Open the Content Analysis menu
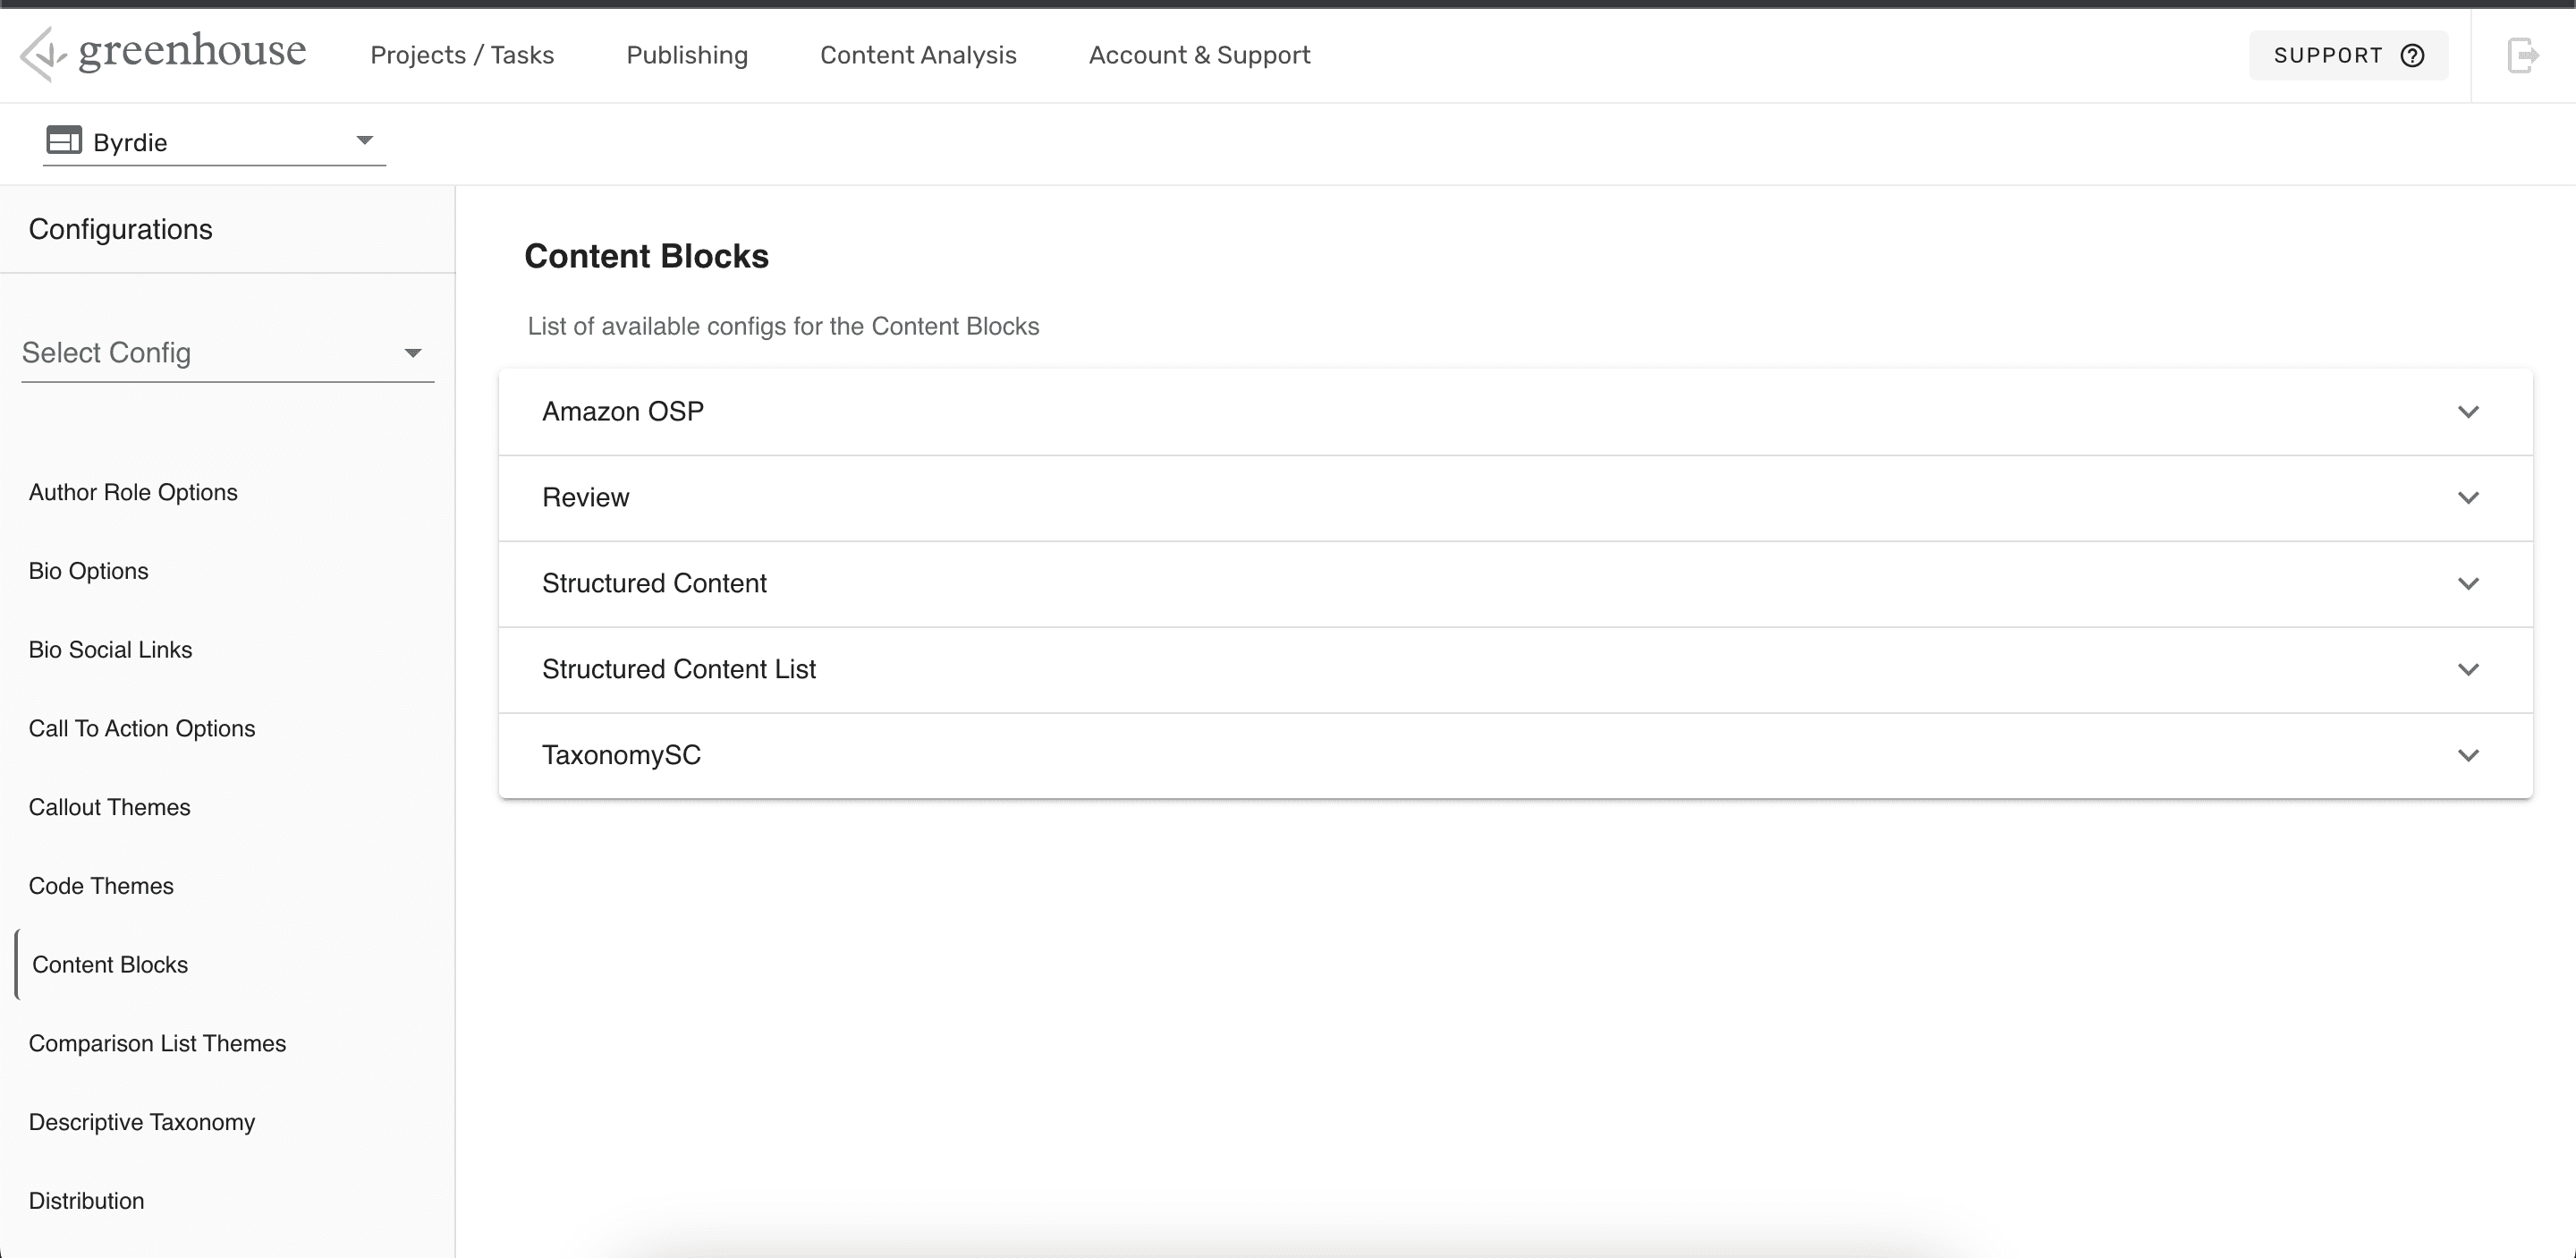This screenshot has height=1258, width=2576. tap(918, 55)
